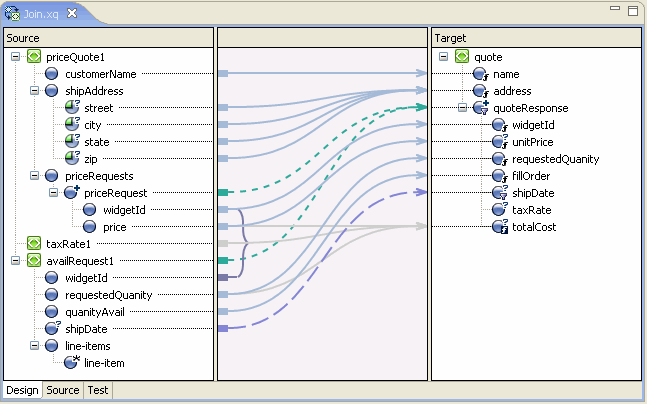The height and width of the screenshot is (404, 647).
Task: Click the fillOrder target element icon
Action: point(500,176)
